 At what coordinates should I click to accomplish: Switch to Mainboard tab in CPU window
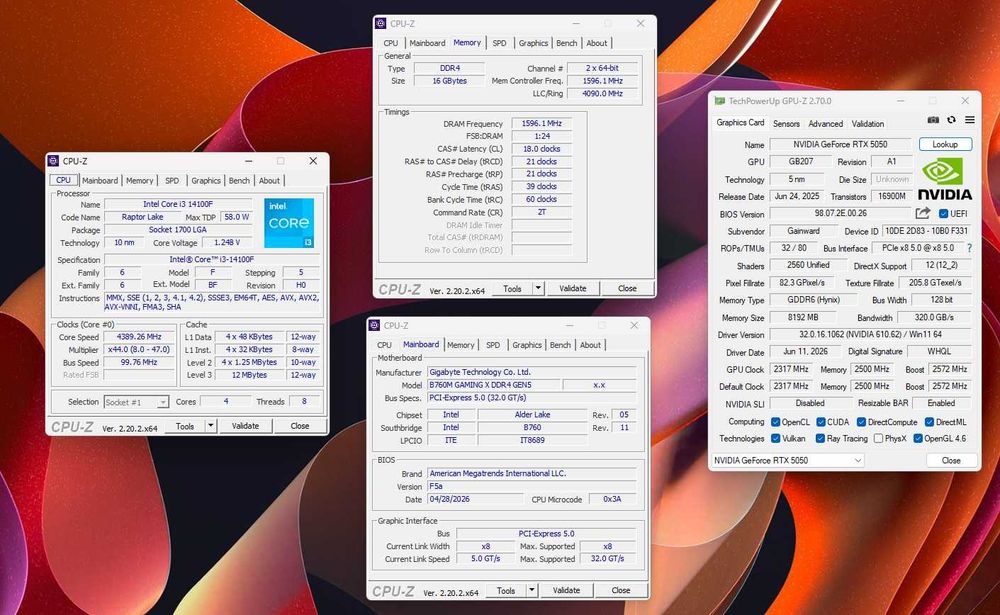[x=99, y=181]
